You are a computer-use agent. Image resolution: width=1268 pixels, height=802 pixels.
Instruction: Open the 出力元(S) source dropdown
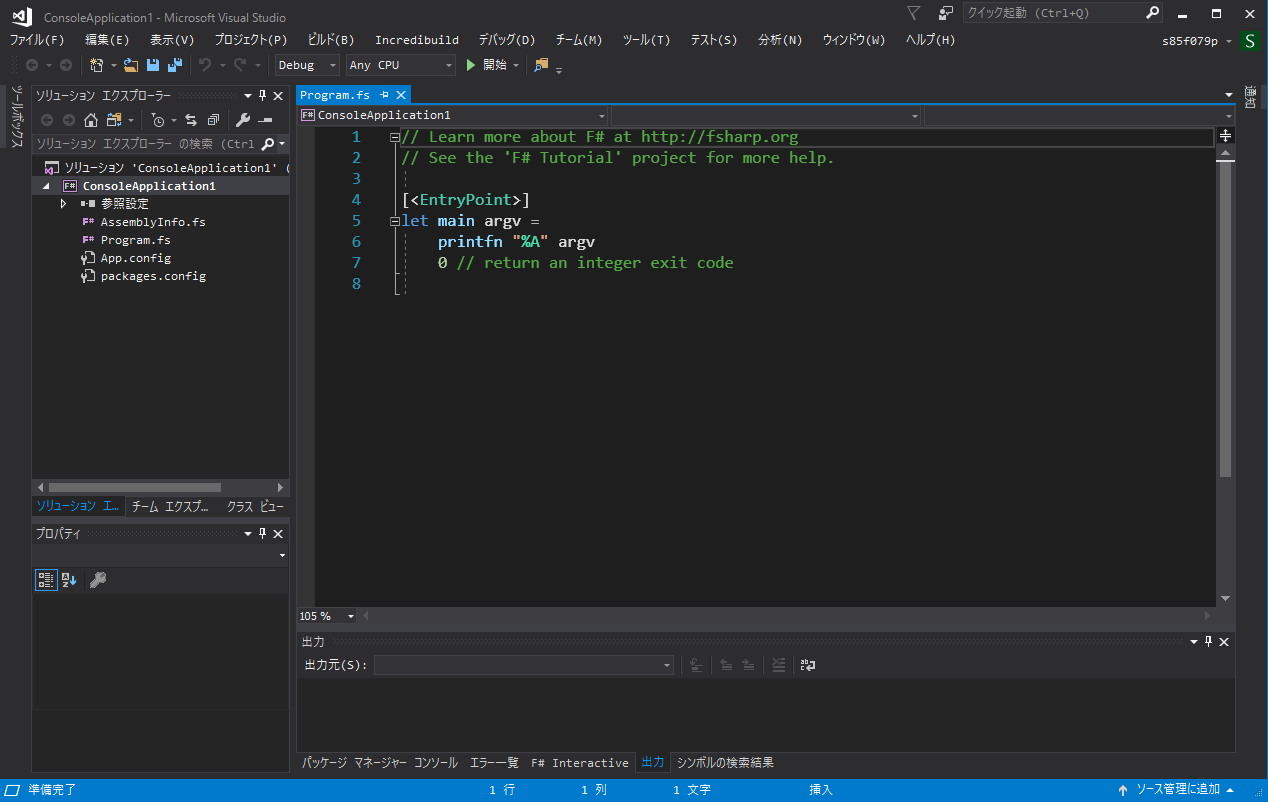pos(667,664)
